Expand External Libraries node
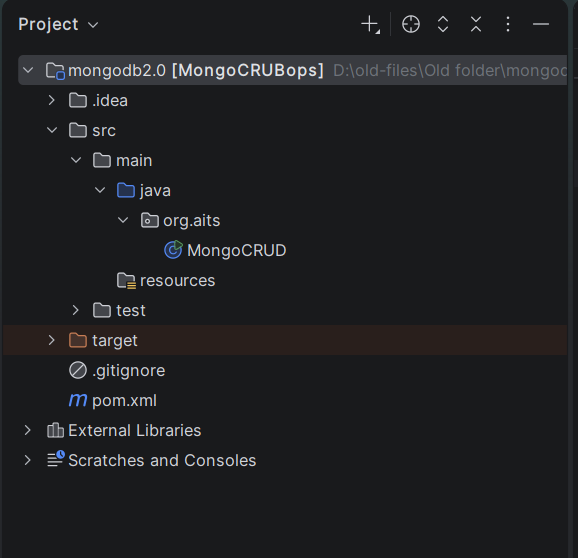Screen dimensions: 578x558 tap(28, 430)
